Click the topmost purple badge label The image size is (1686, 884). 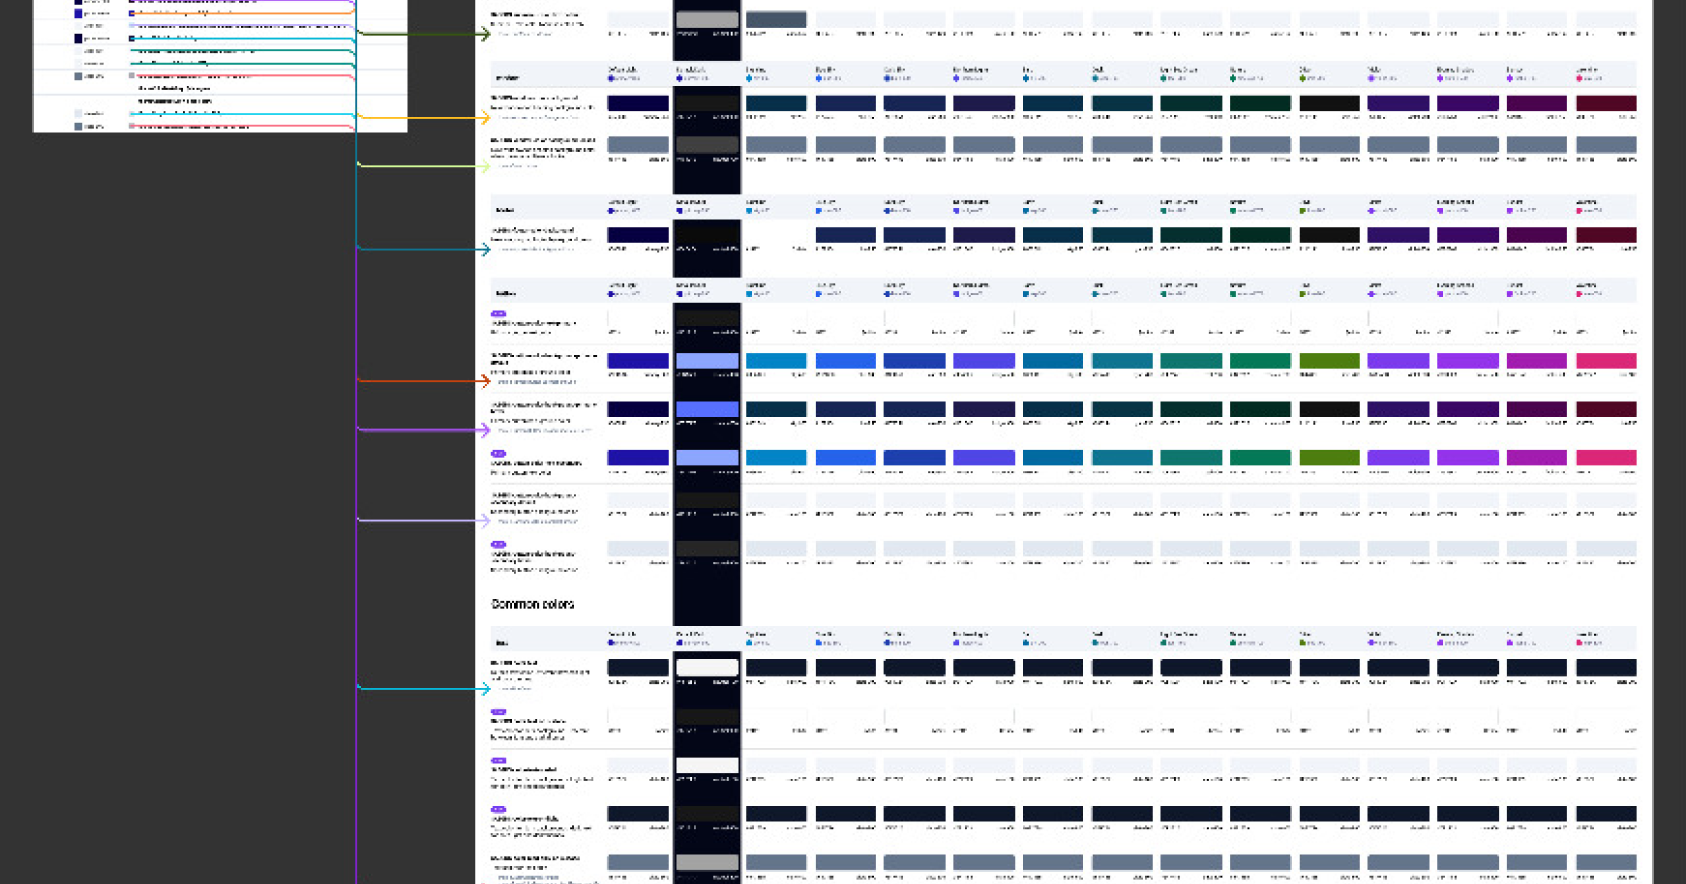(x=498, y=314)
